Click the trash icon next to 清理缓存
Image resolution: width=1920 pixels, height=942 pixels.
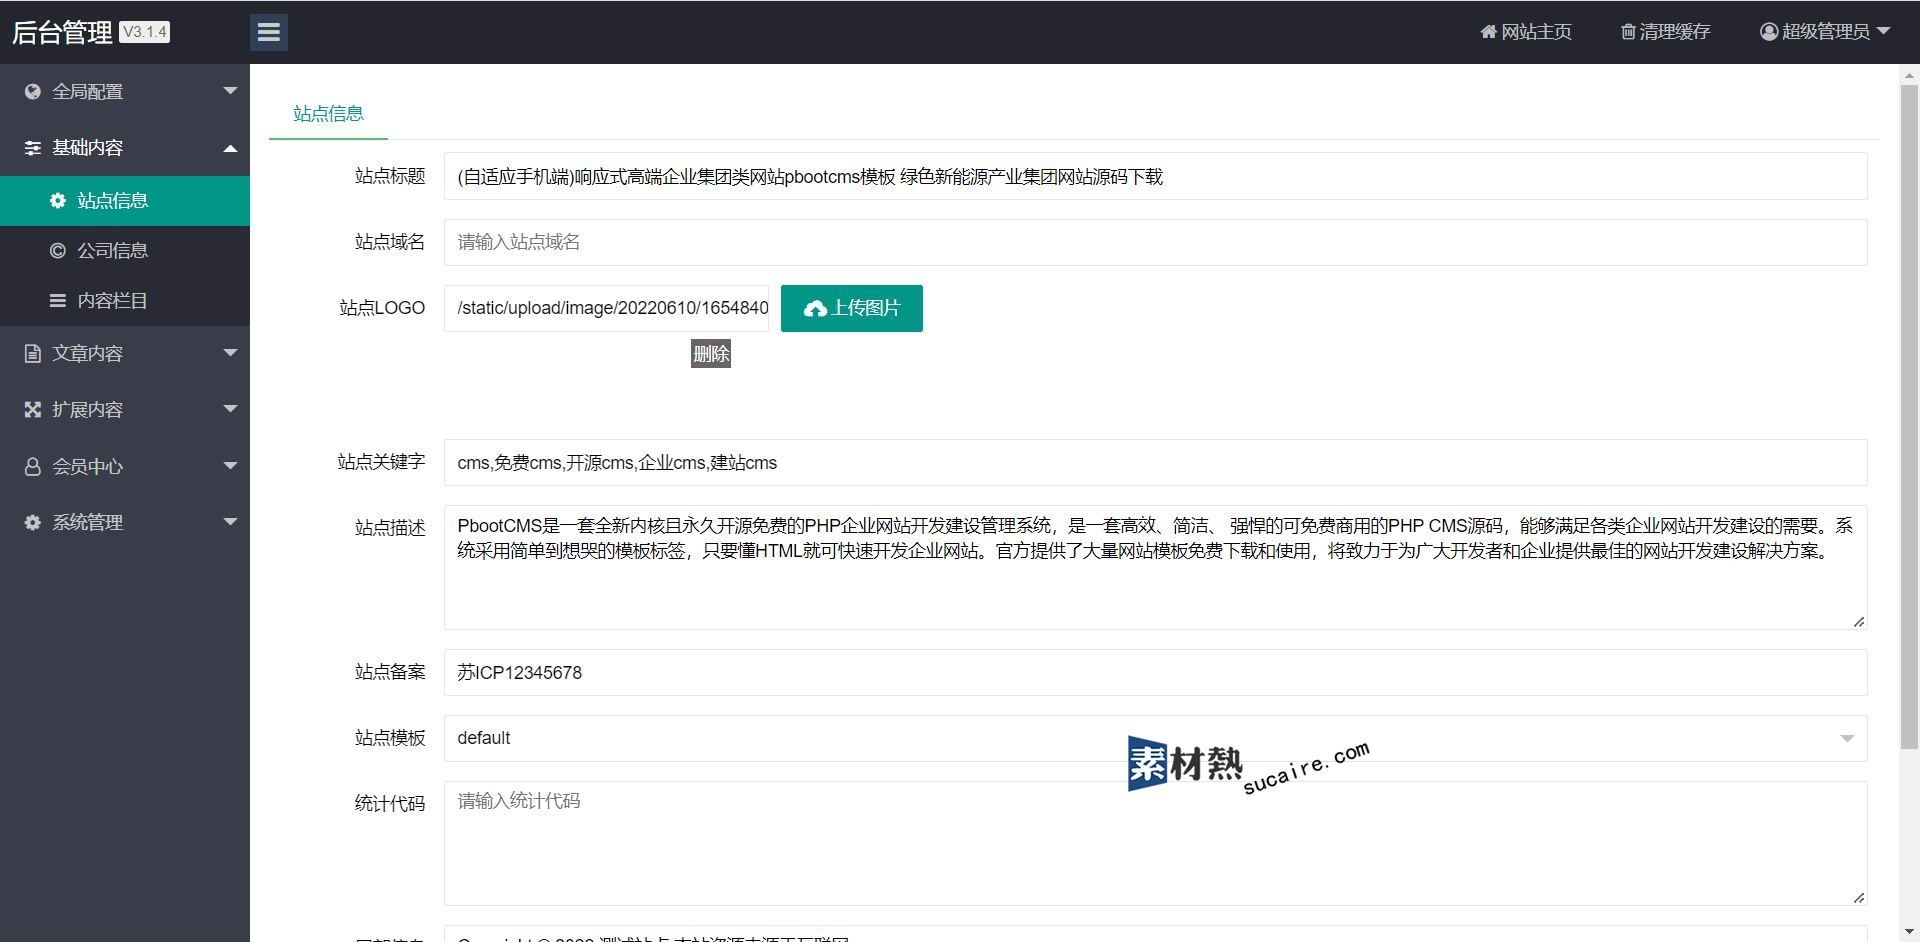click(x=1628, y=32)
